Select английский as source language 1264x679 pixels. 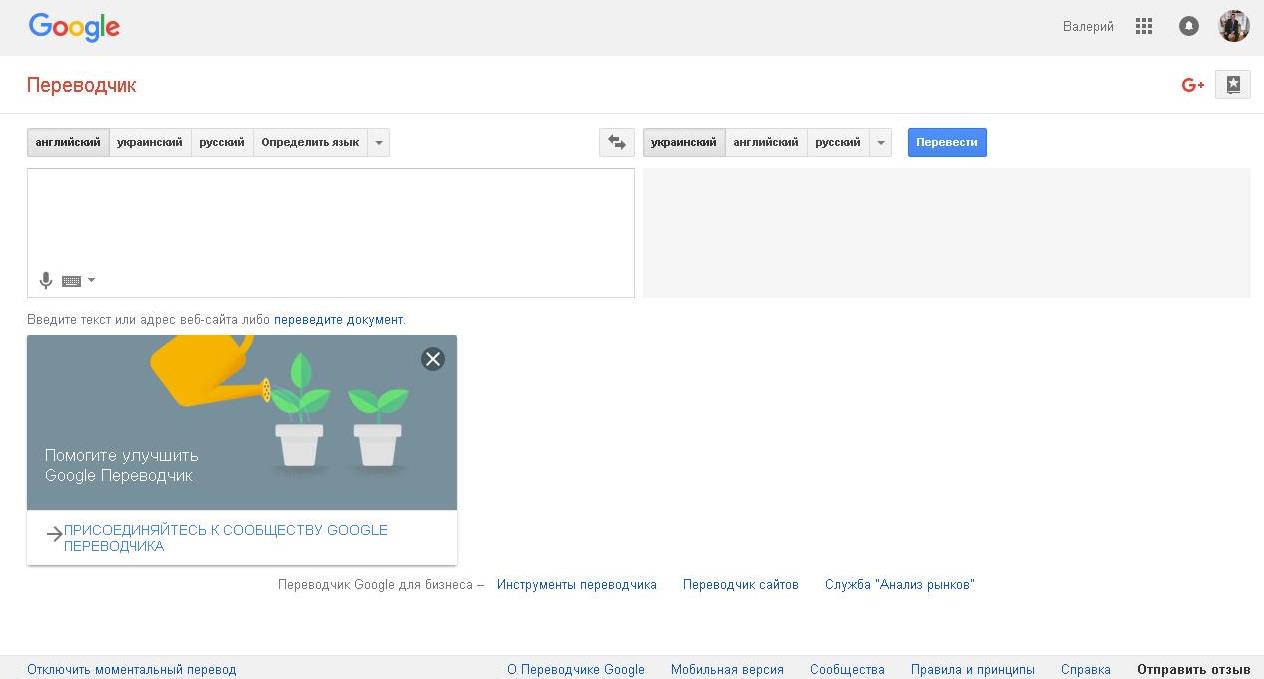[x=68, y=142]
